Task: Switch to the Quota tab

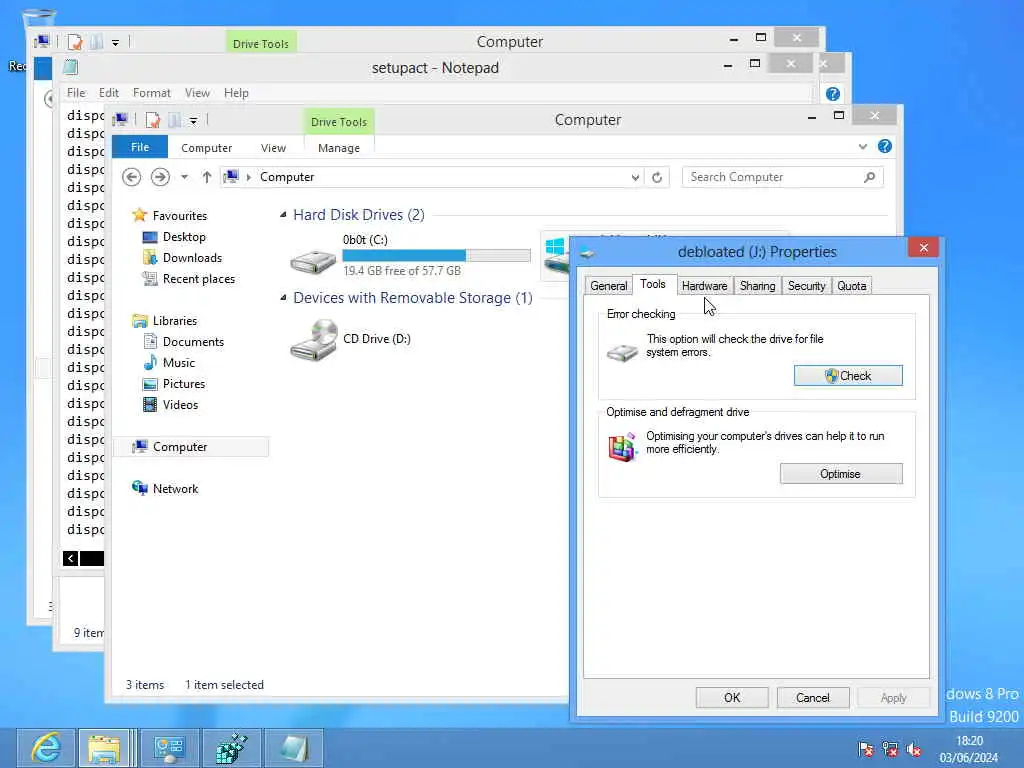Action: (x=852, y=286)
